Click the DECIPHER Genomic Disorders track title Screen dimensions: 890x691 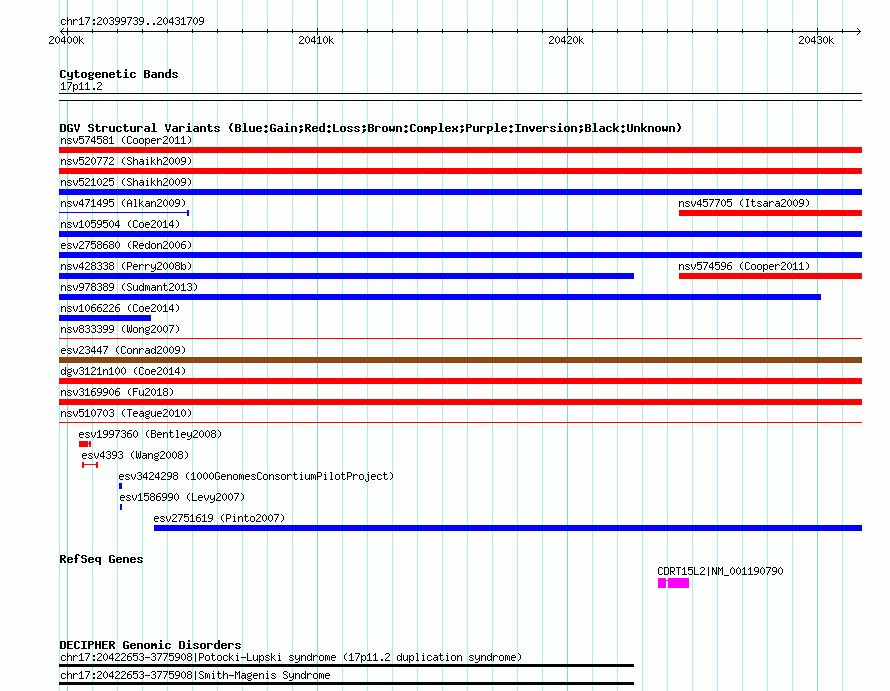pos(150,645)
